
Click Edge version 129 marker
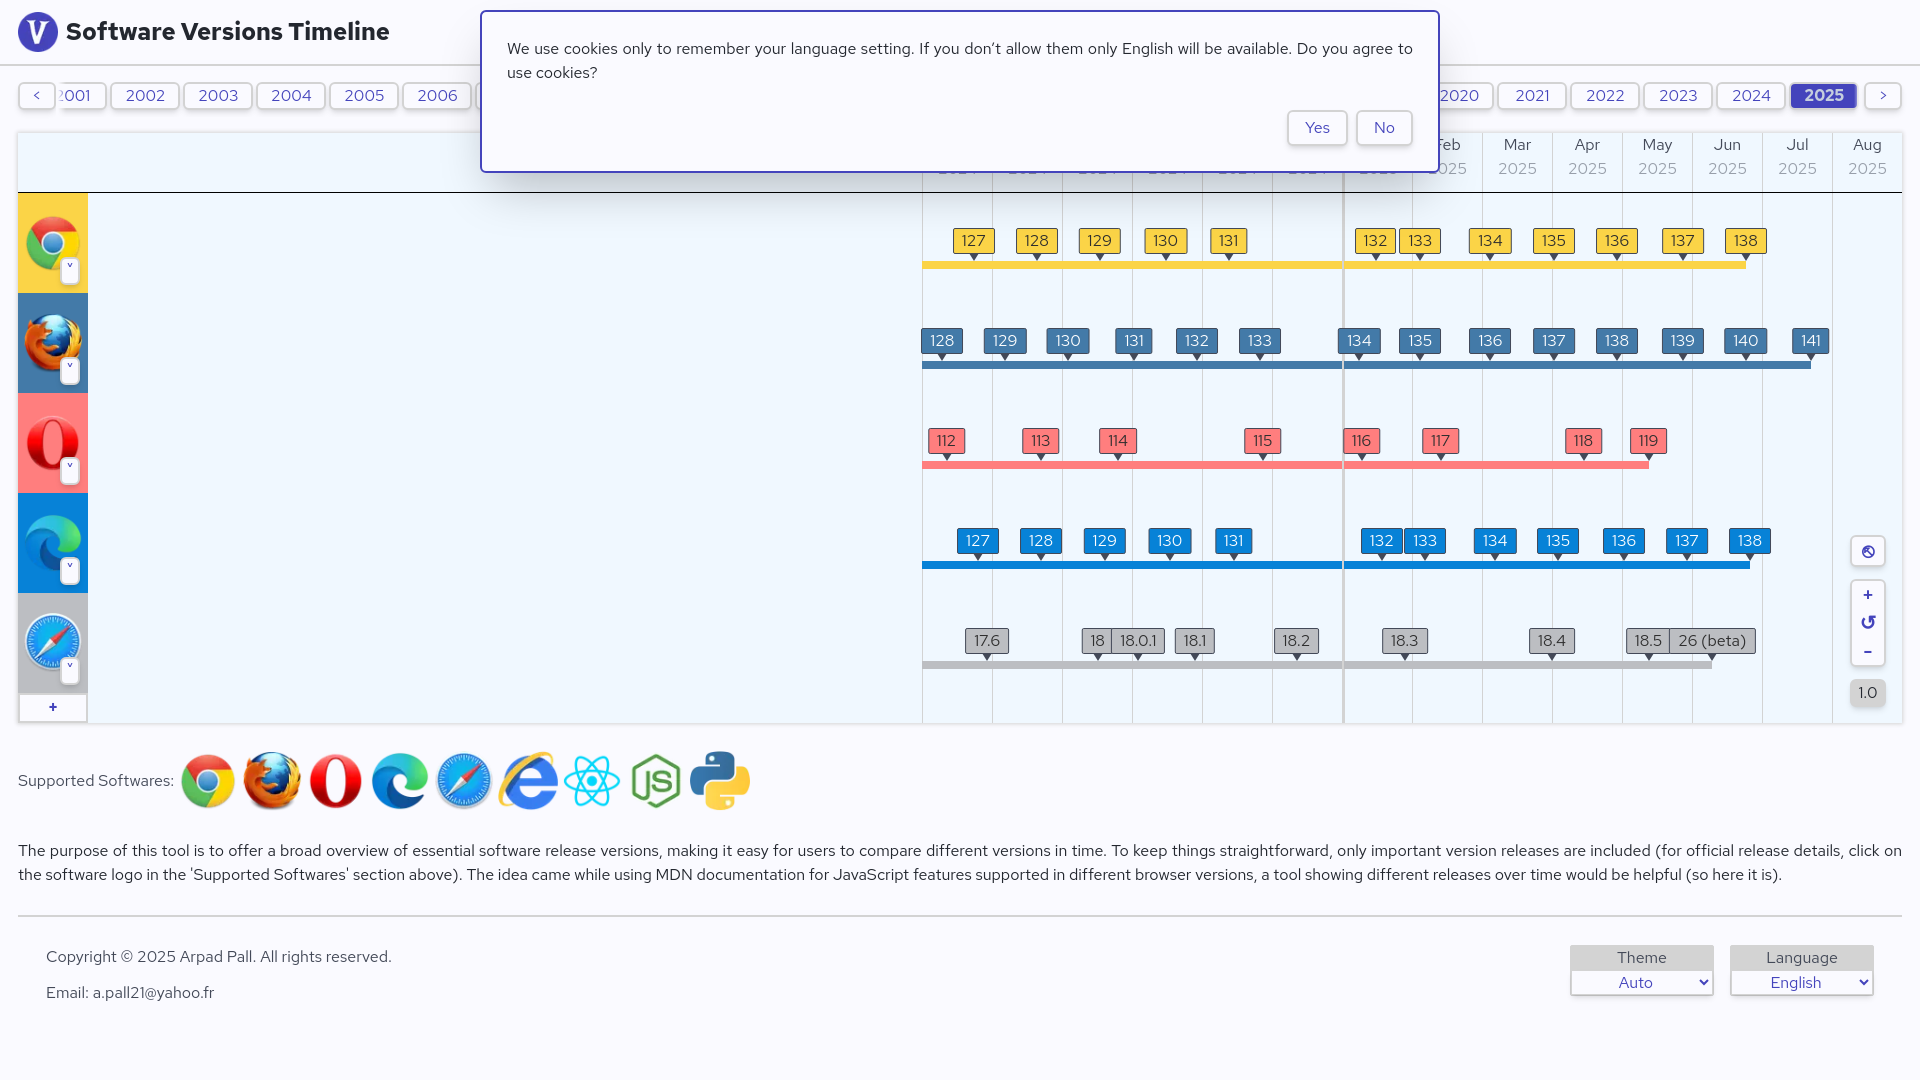pos(1105,541)
